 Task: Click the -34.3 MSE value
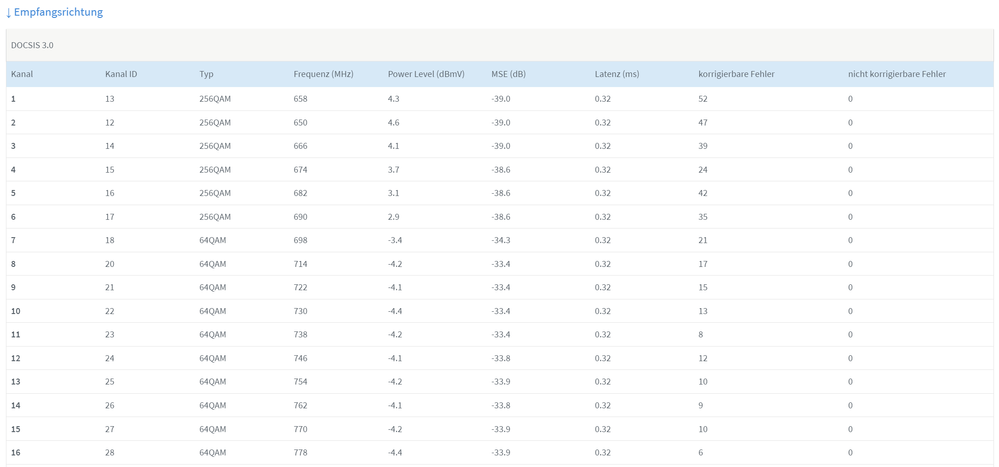click(x=501, y=240)
